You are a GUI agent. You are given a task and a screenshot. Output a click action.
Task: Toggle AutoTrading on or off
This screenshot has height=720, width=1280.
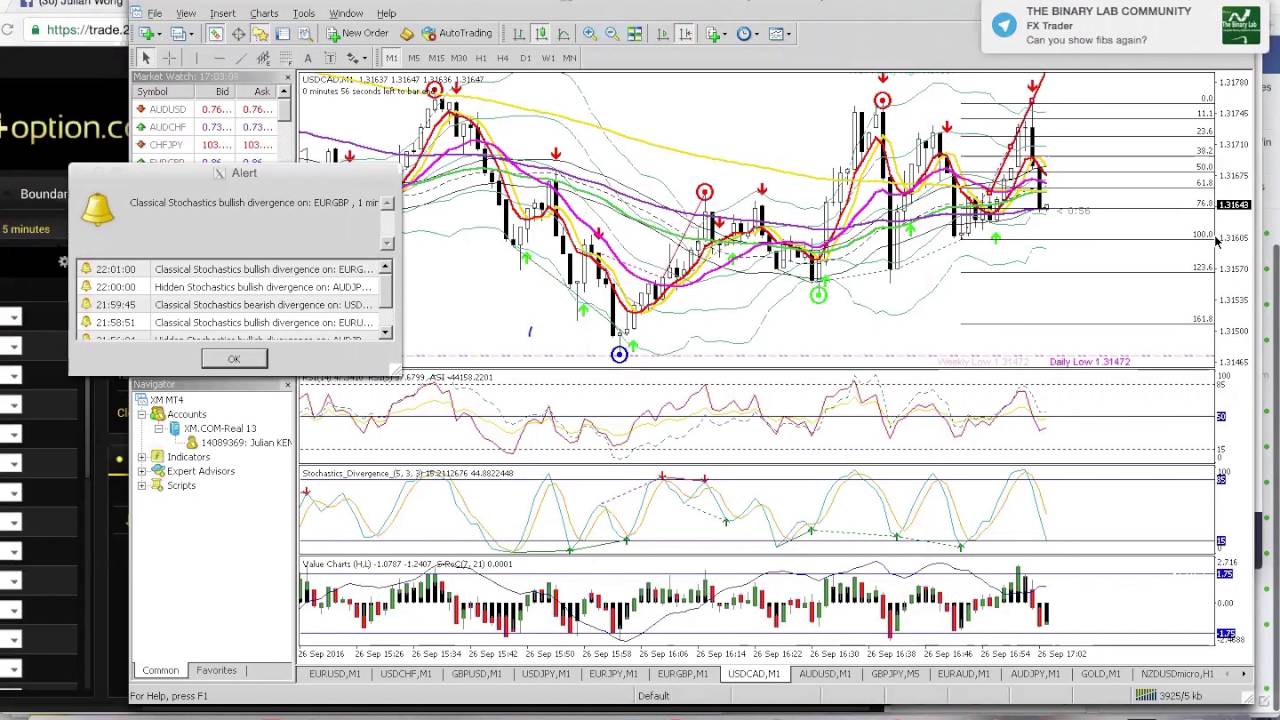(x=455, y=34)
